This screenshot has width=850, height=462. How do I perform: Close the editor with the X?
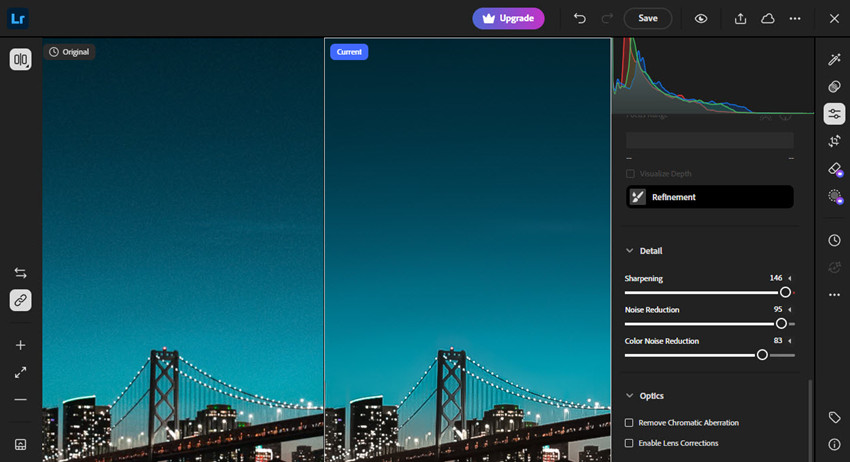click(834, 18)
